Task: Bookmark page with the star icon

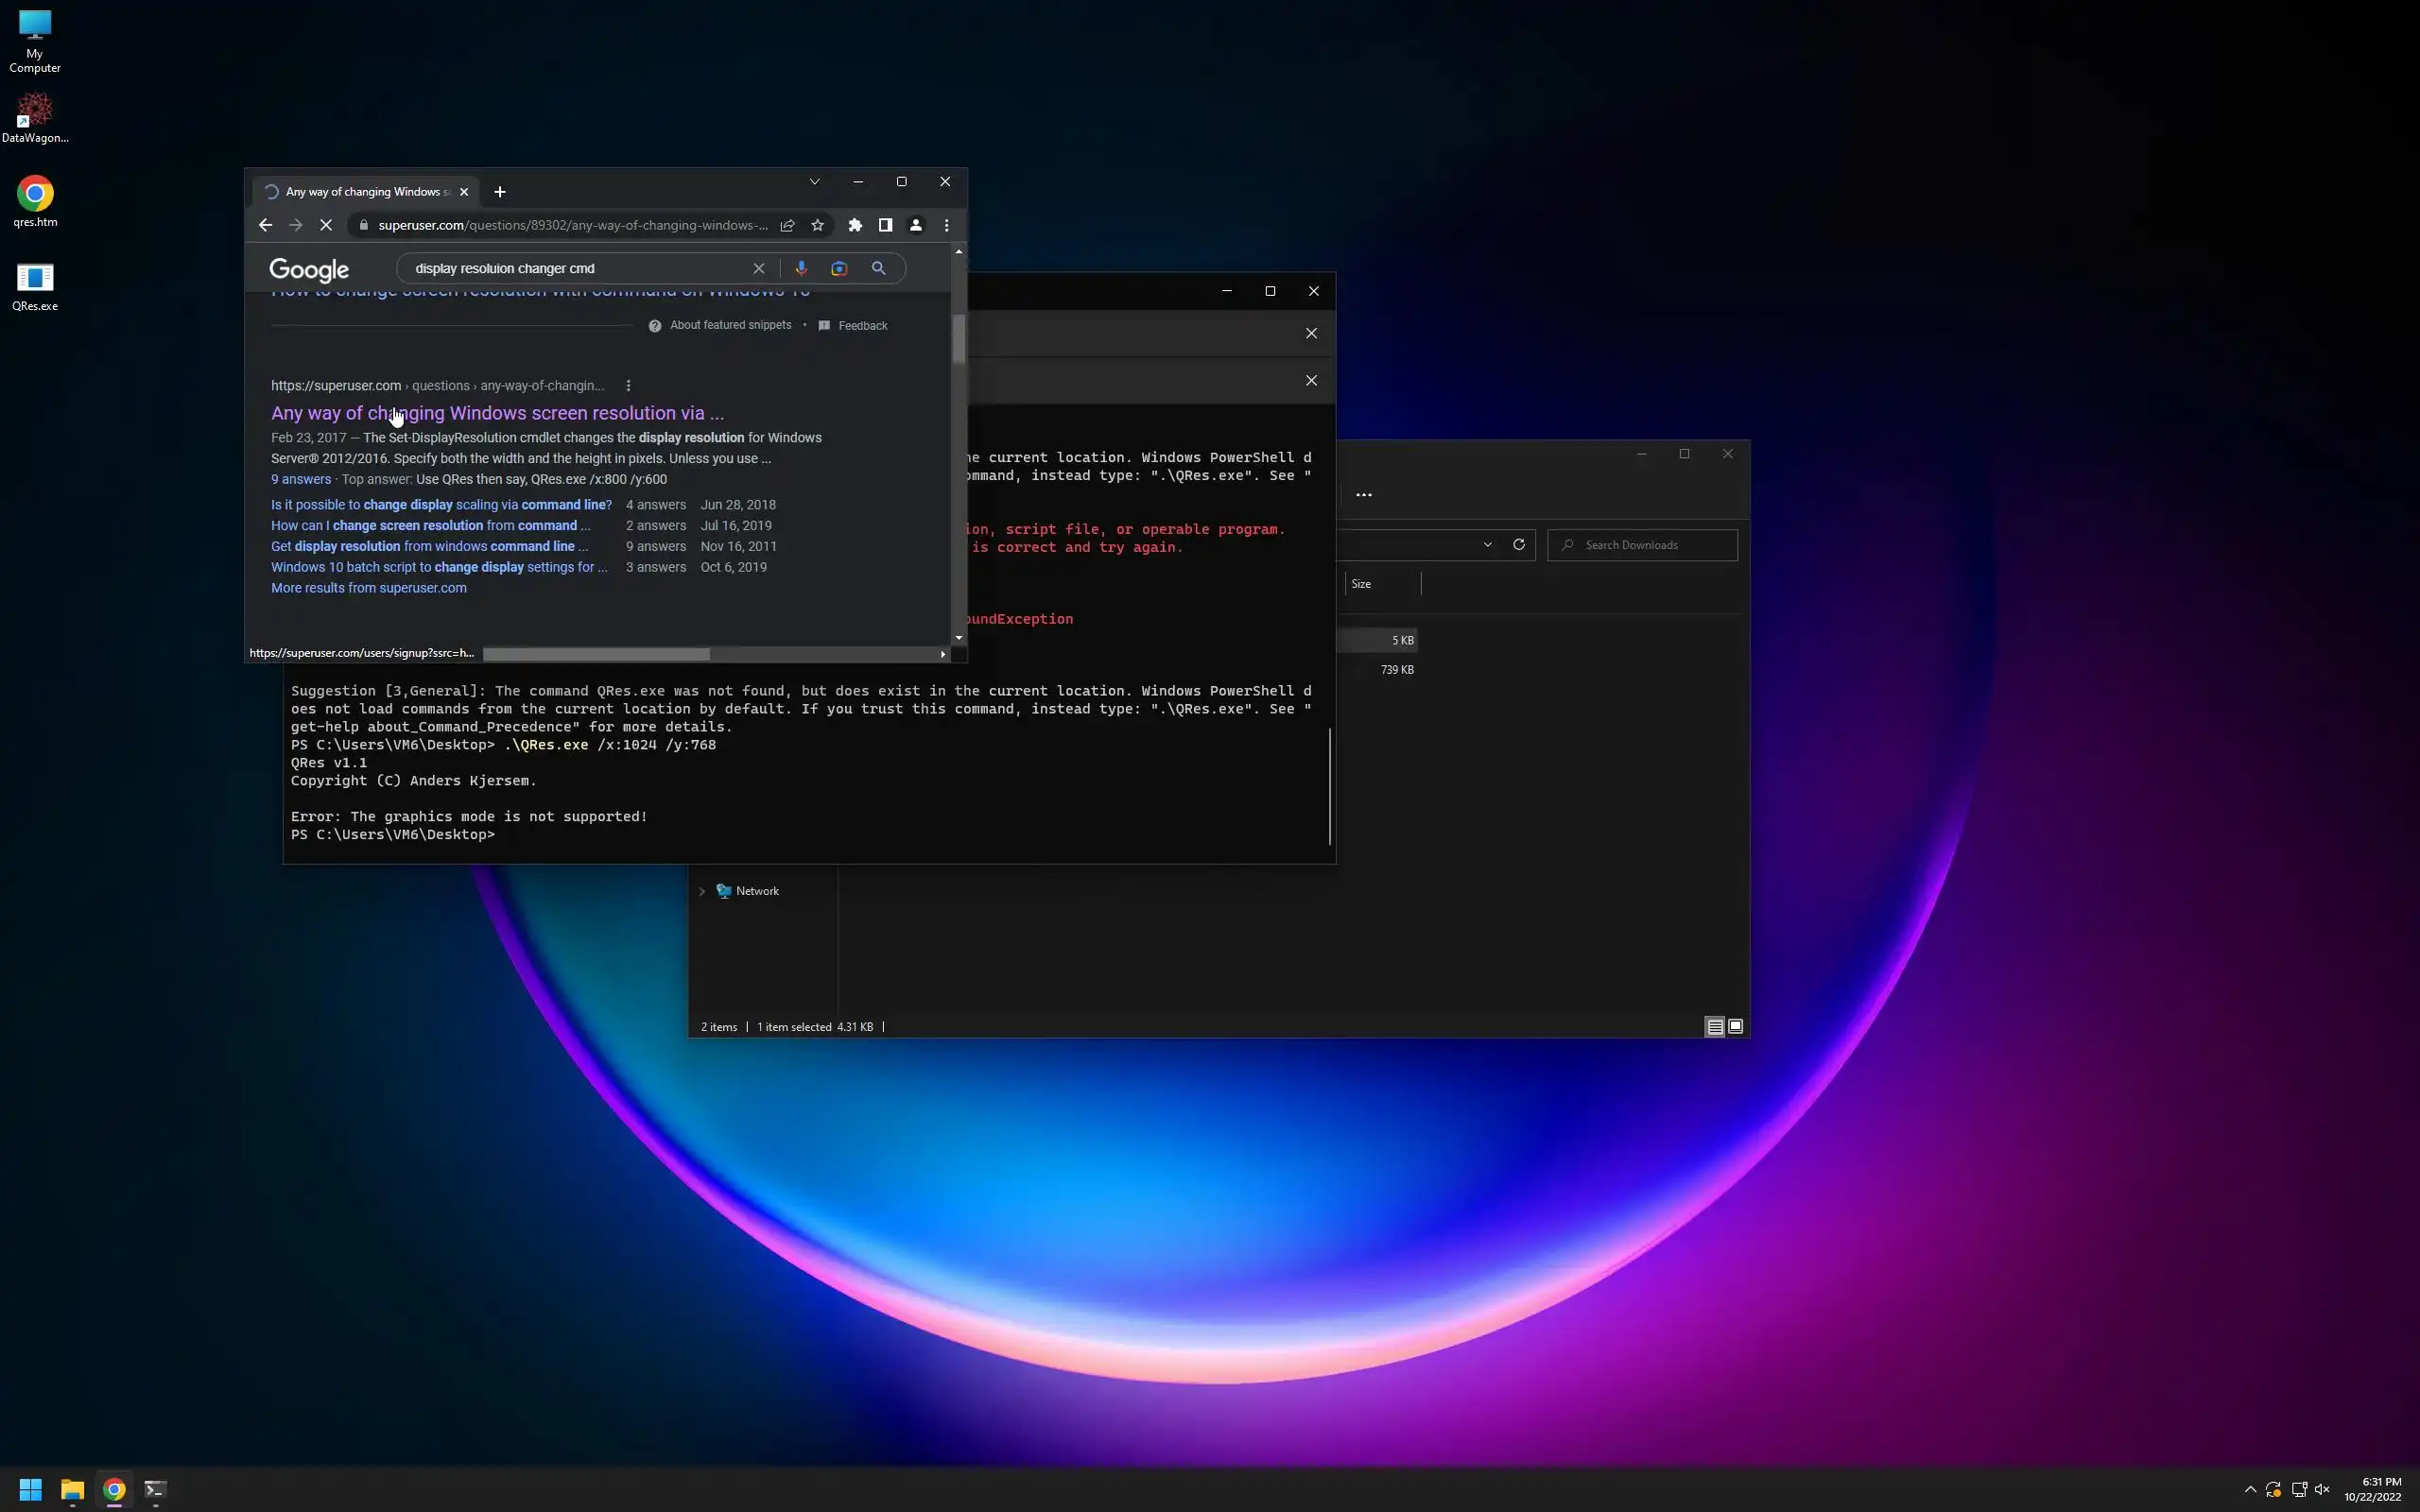Action: 818,225
